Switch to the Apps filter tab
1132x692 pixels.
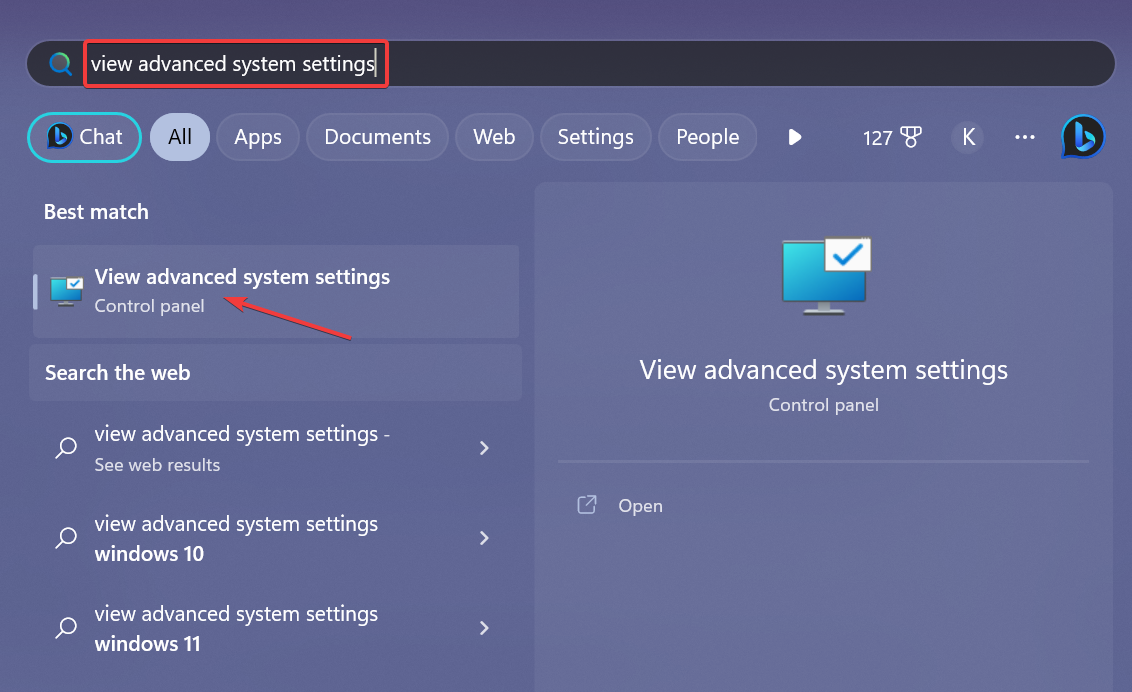coord(257,137)
